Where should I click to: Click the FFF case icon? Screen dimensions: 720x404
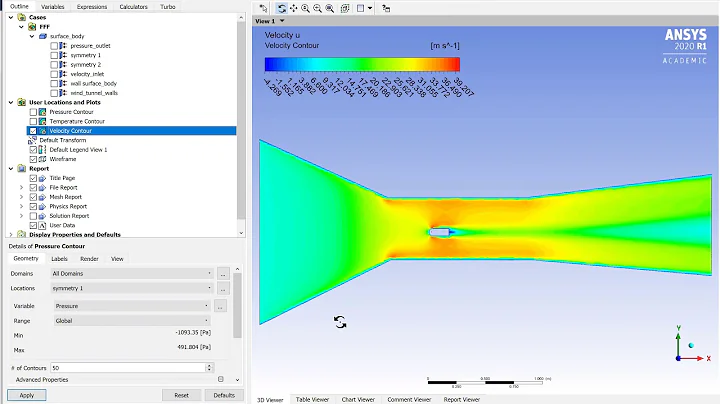[x=32, y=27]
